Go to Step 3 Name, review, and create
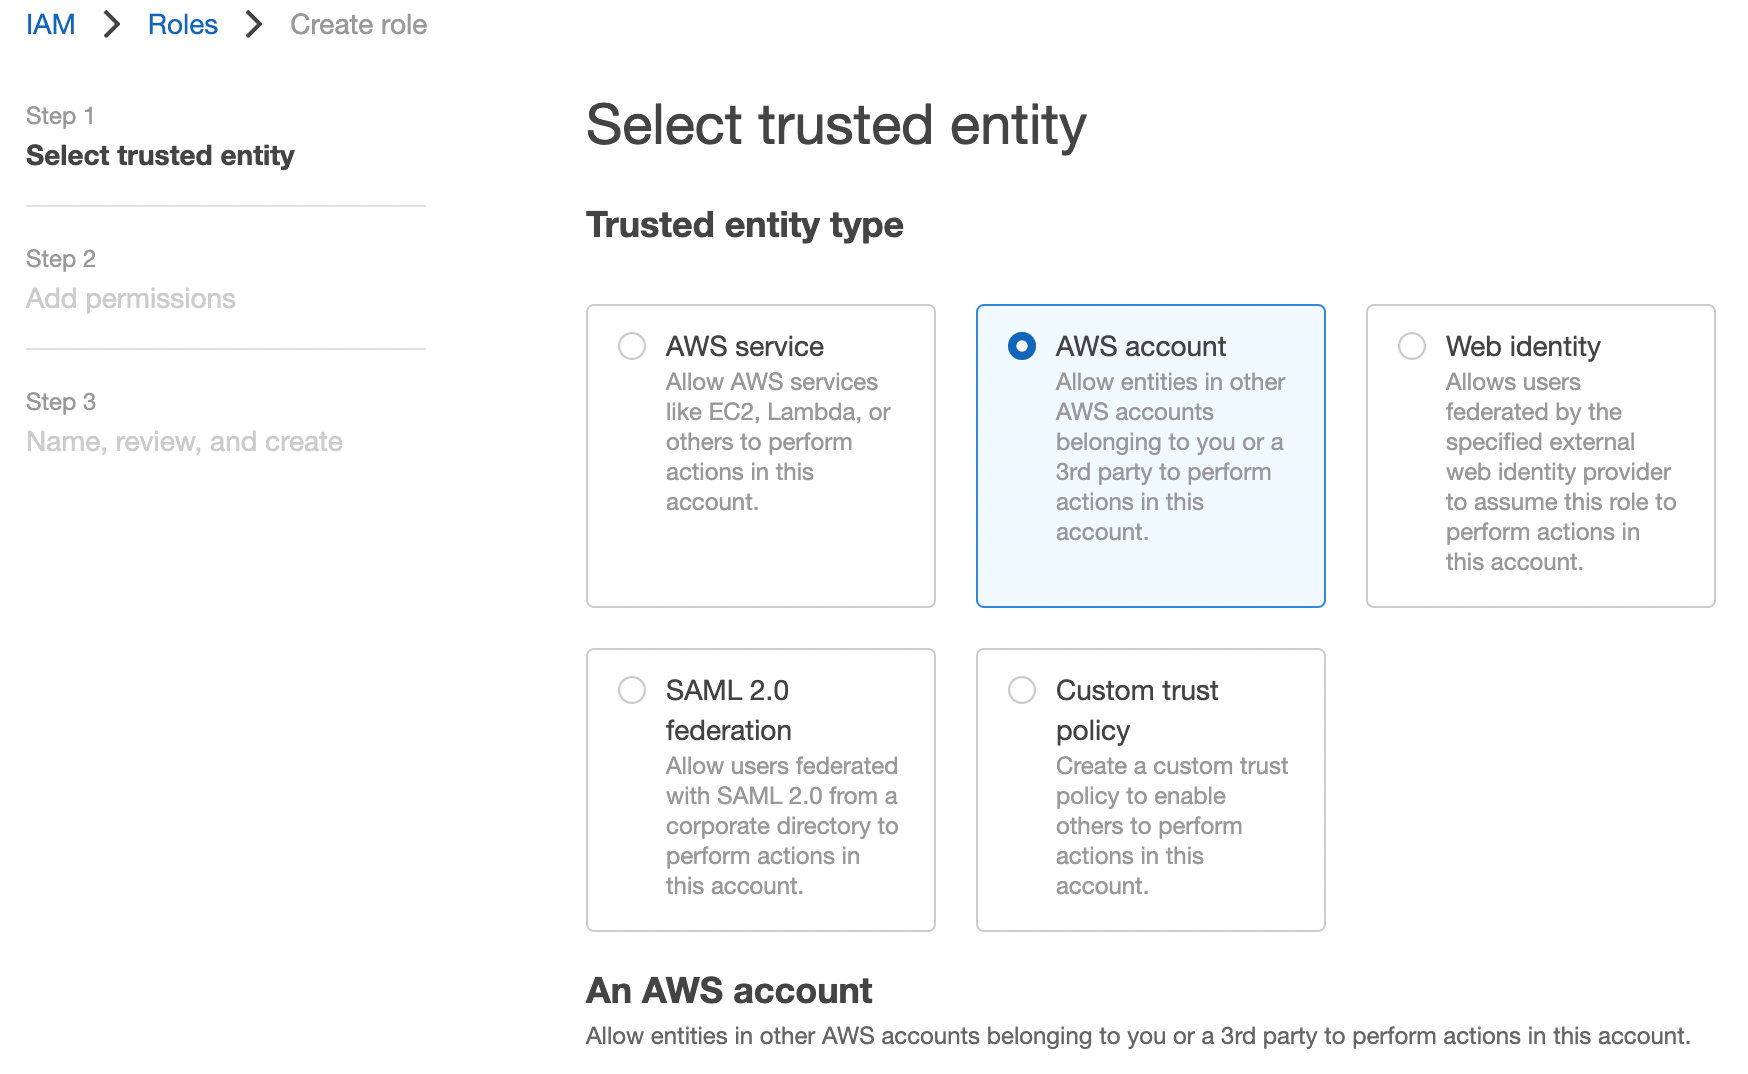This screenshot has width=1748, height=1074. click(184, 442)
